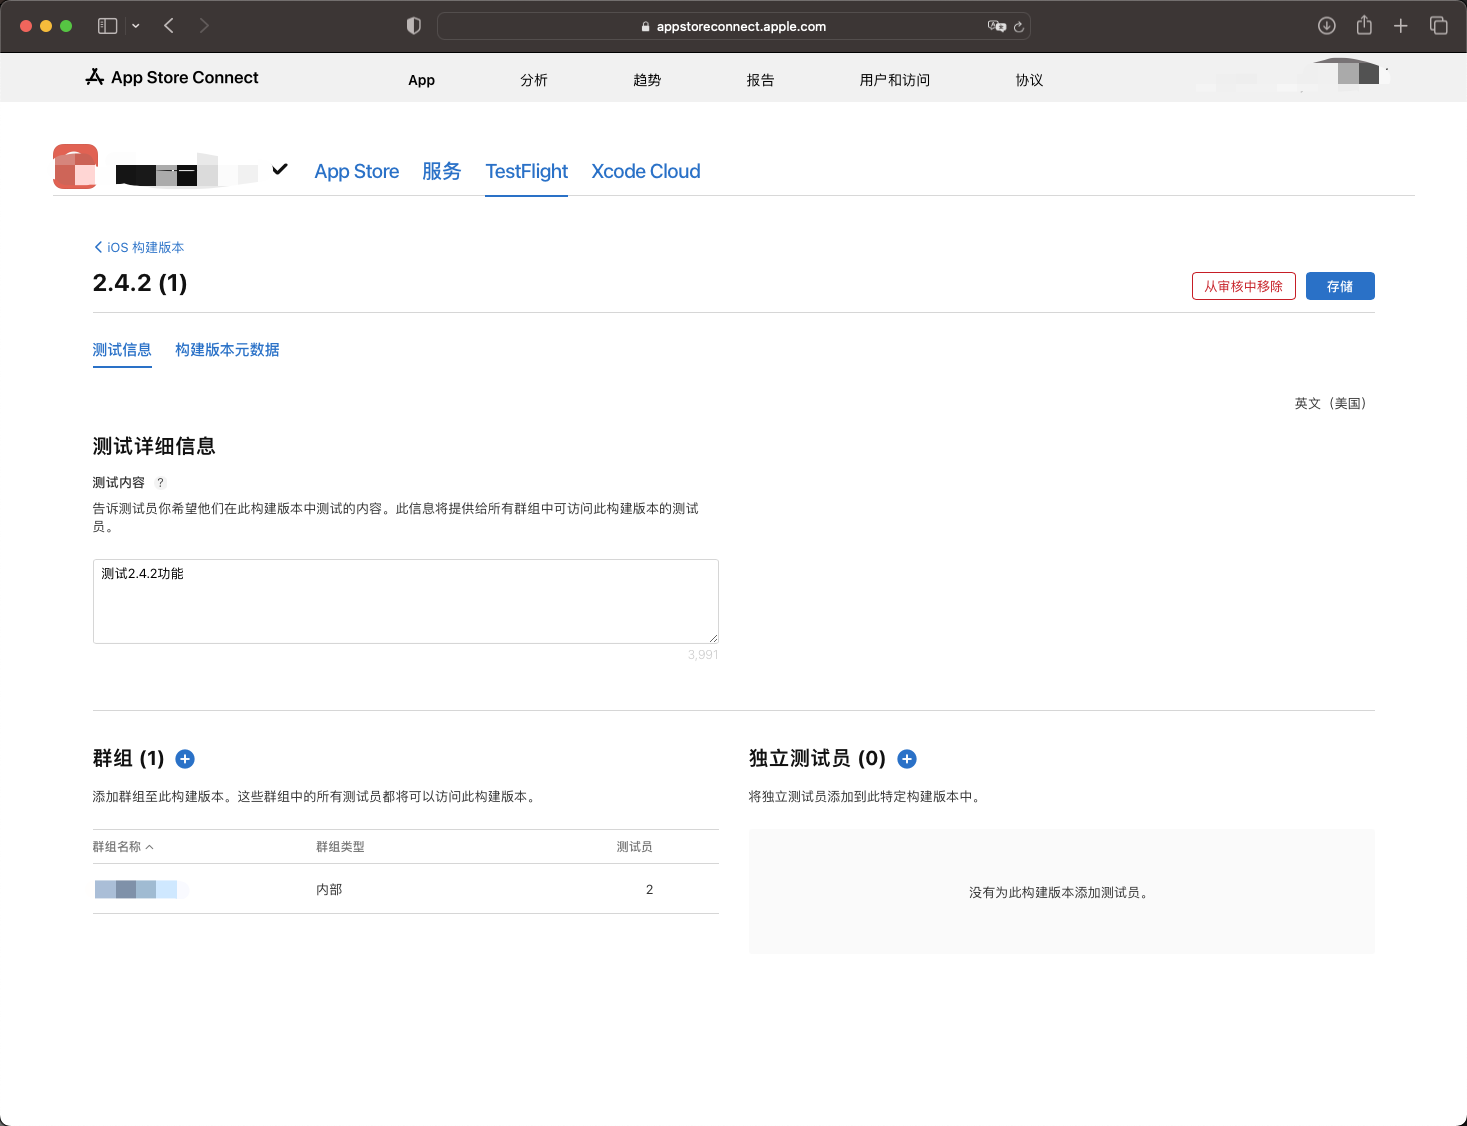Open app switcher chevron next to app name
The height and width of the screenshot is (1126, 1467).
[280, 169]
